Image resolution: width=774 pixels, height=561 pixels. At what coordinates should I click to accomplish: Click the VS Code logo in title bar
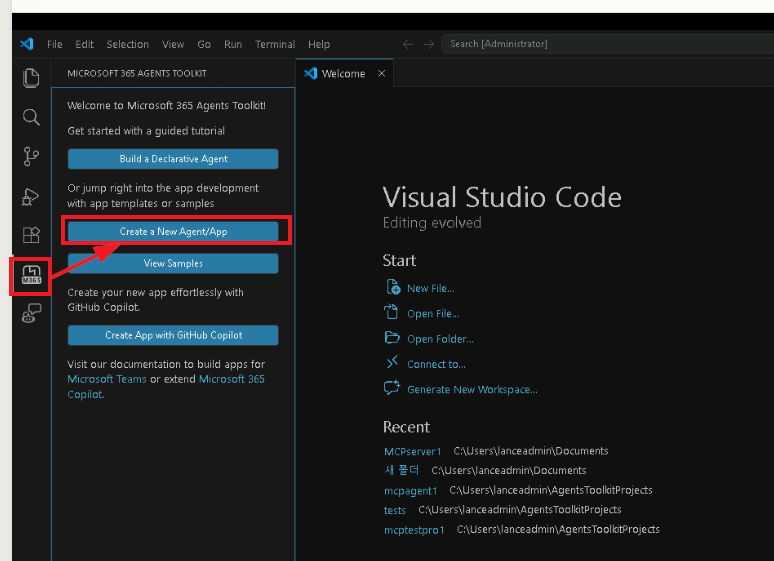(27, 44)
